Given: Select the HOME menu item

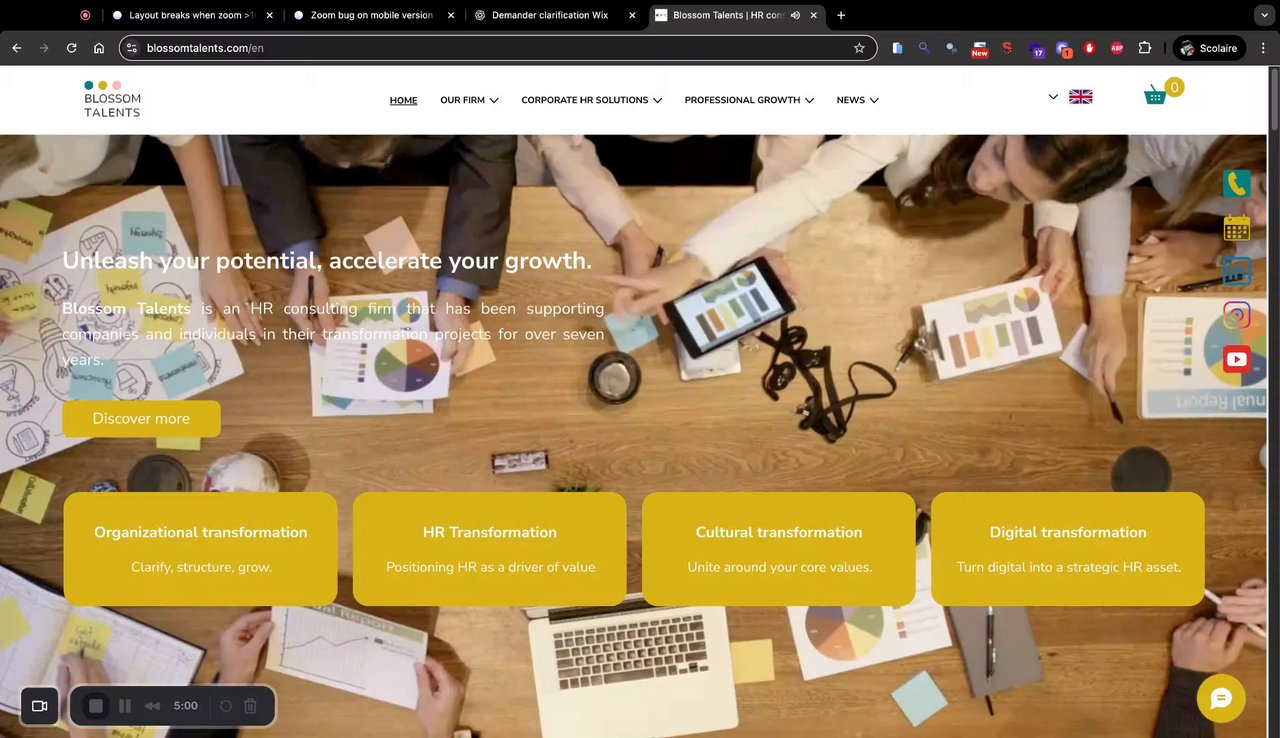Looking at the screenshot, I should point(404,100).
